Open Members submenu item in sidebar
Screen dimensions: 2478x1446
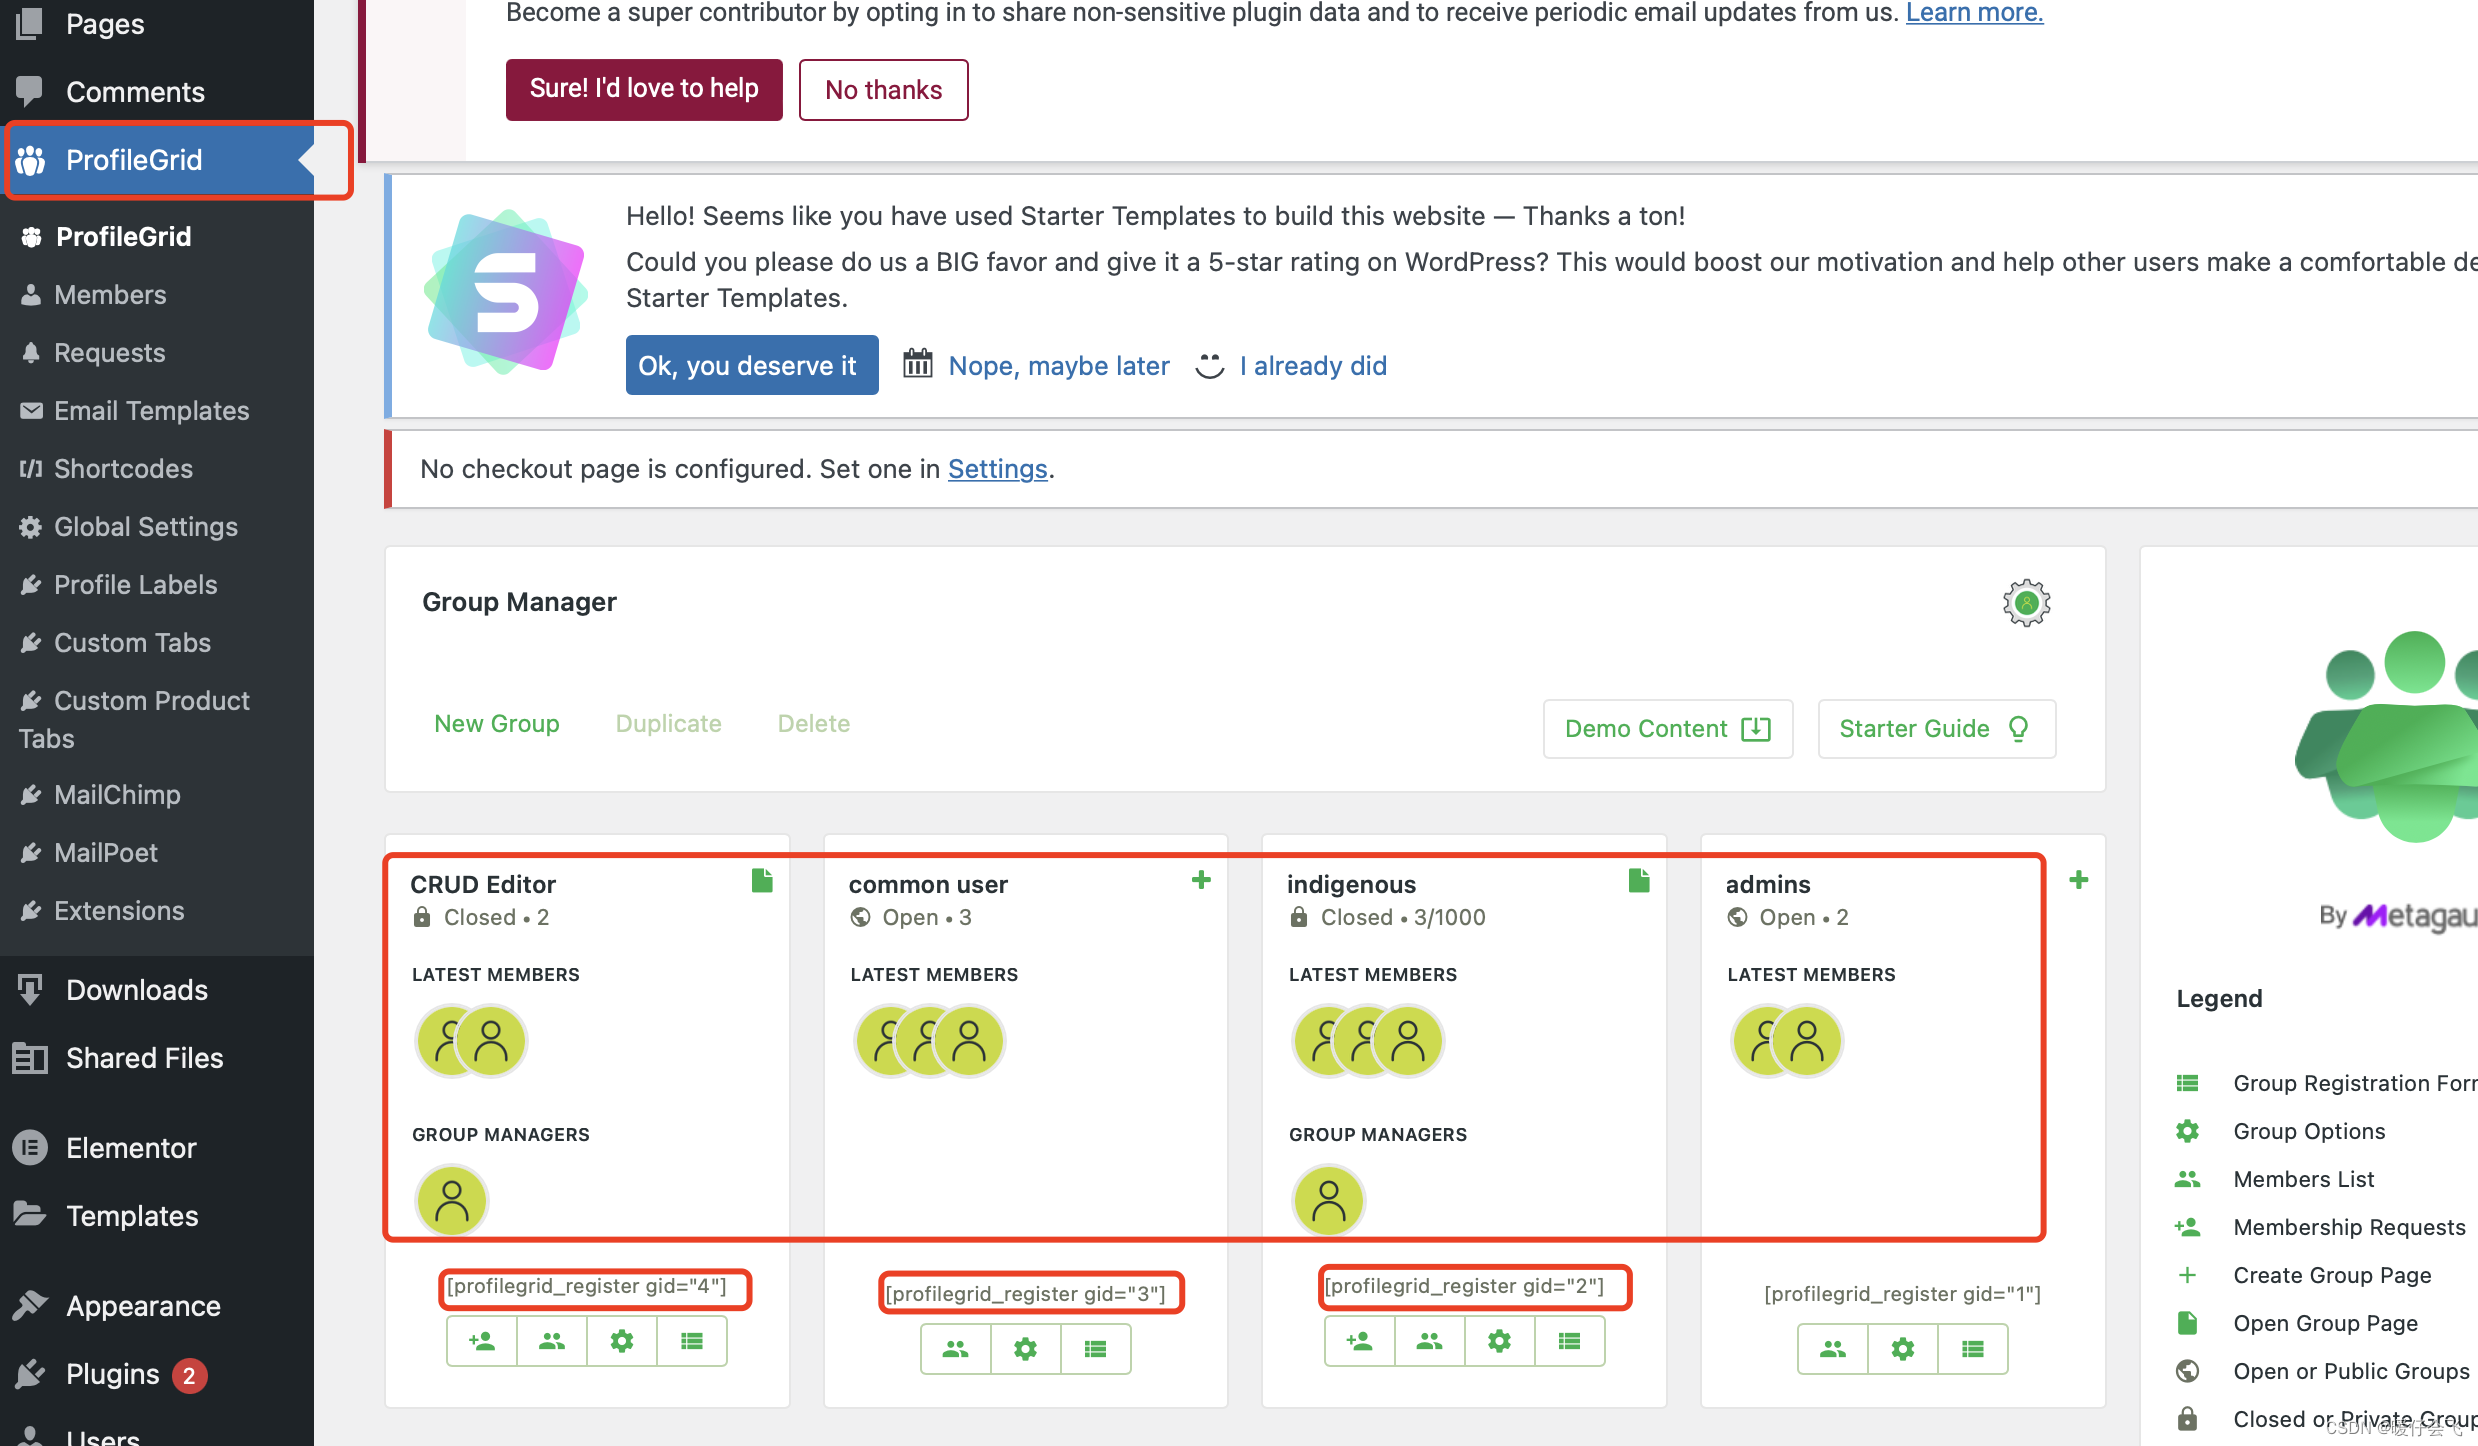click(110, 295)
